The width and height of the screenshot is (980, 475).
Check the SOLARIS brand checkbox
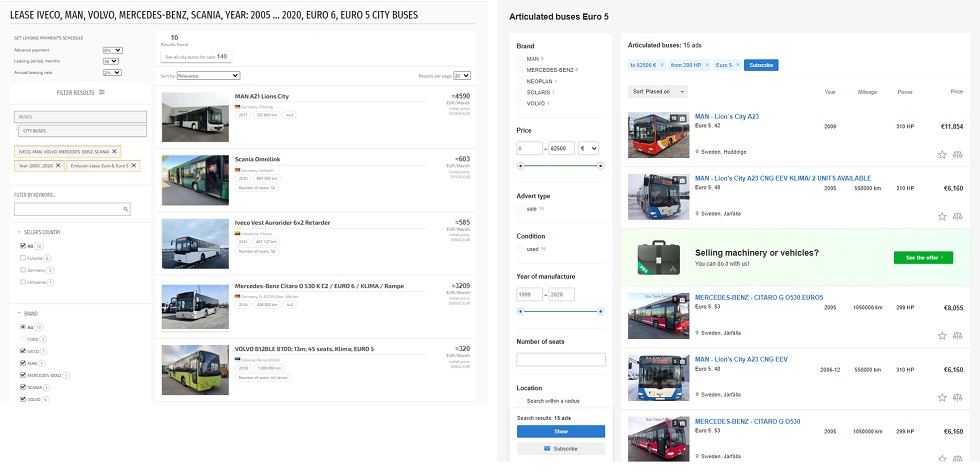pyautogui.click(x=520, y=92)
